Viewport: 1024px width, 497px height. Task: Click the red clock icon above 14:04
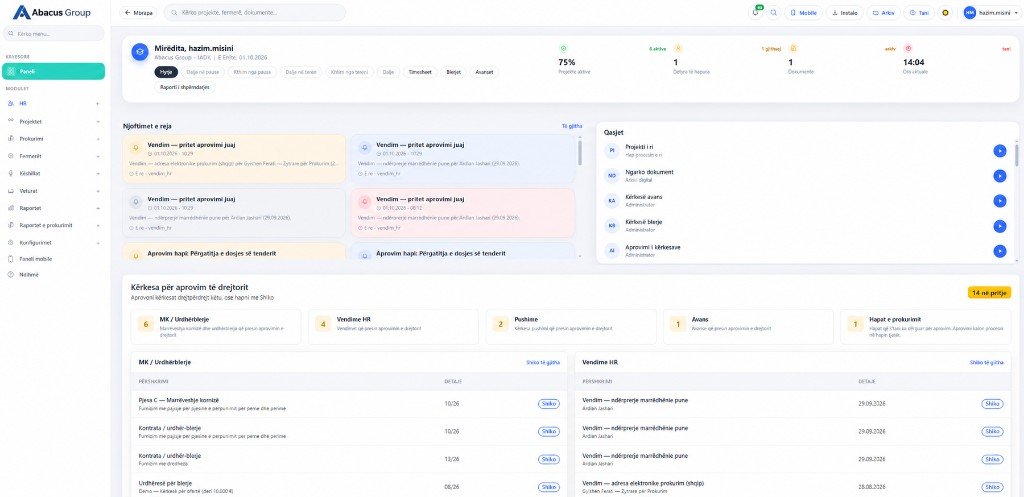[908, 48]
